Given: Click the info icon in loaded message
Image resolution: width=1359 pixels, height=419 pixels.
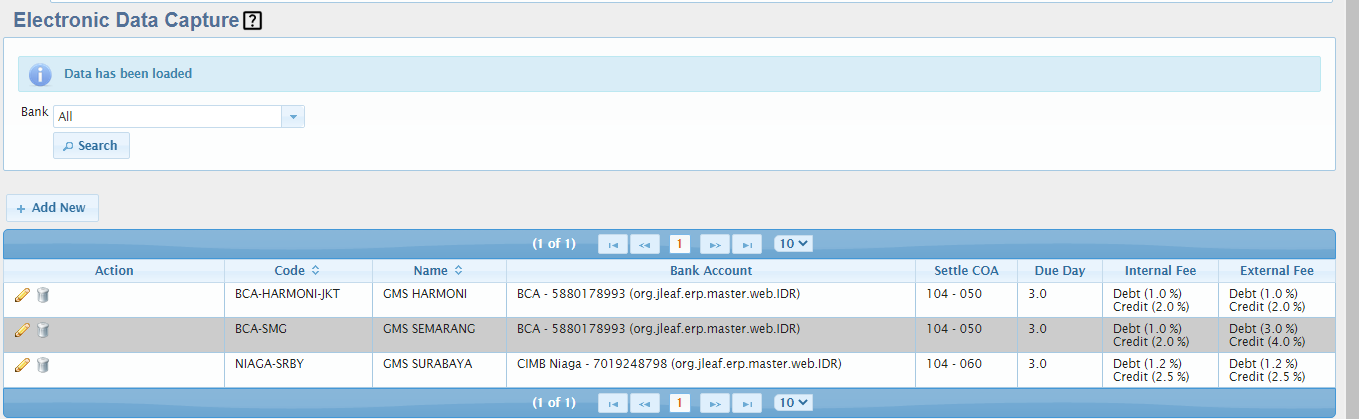Looking at the screenshot, I should point(40,74).
